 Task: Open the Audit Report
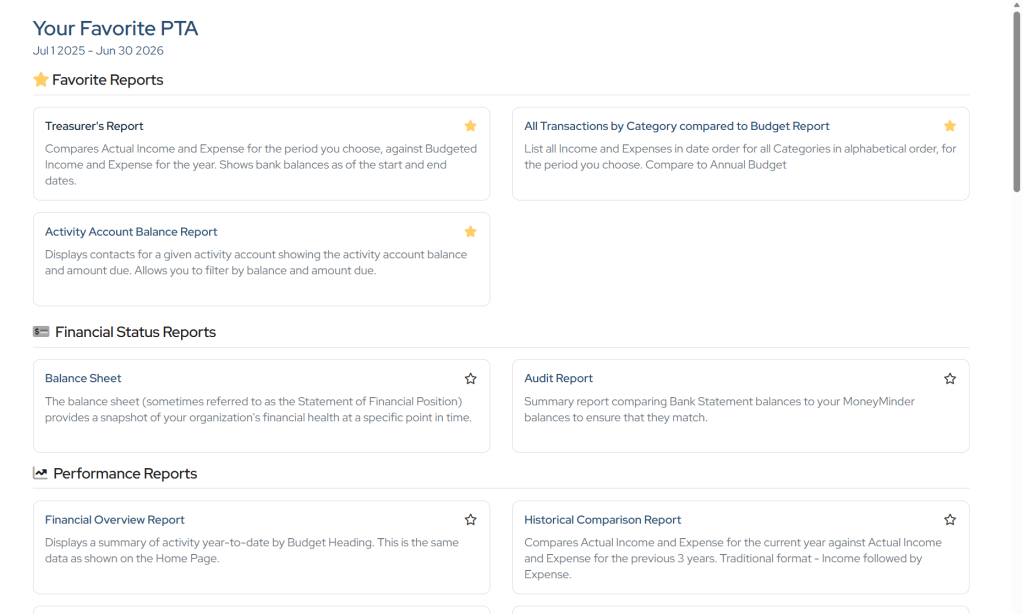click(x=558, y=379)
